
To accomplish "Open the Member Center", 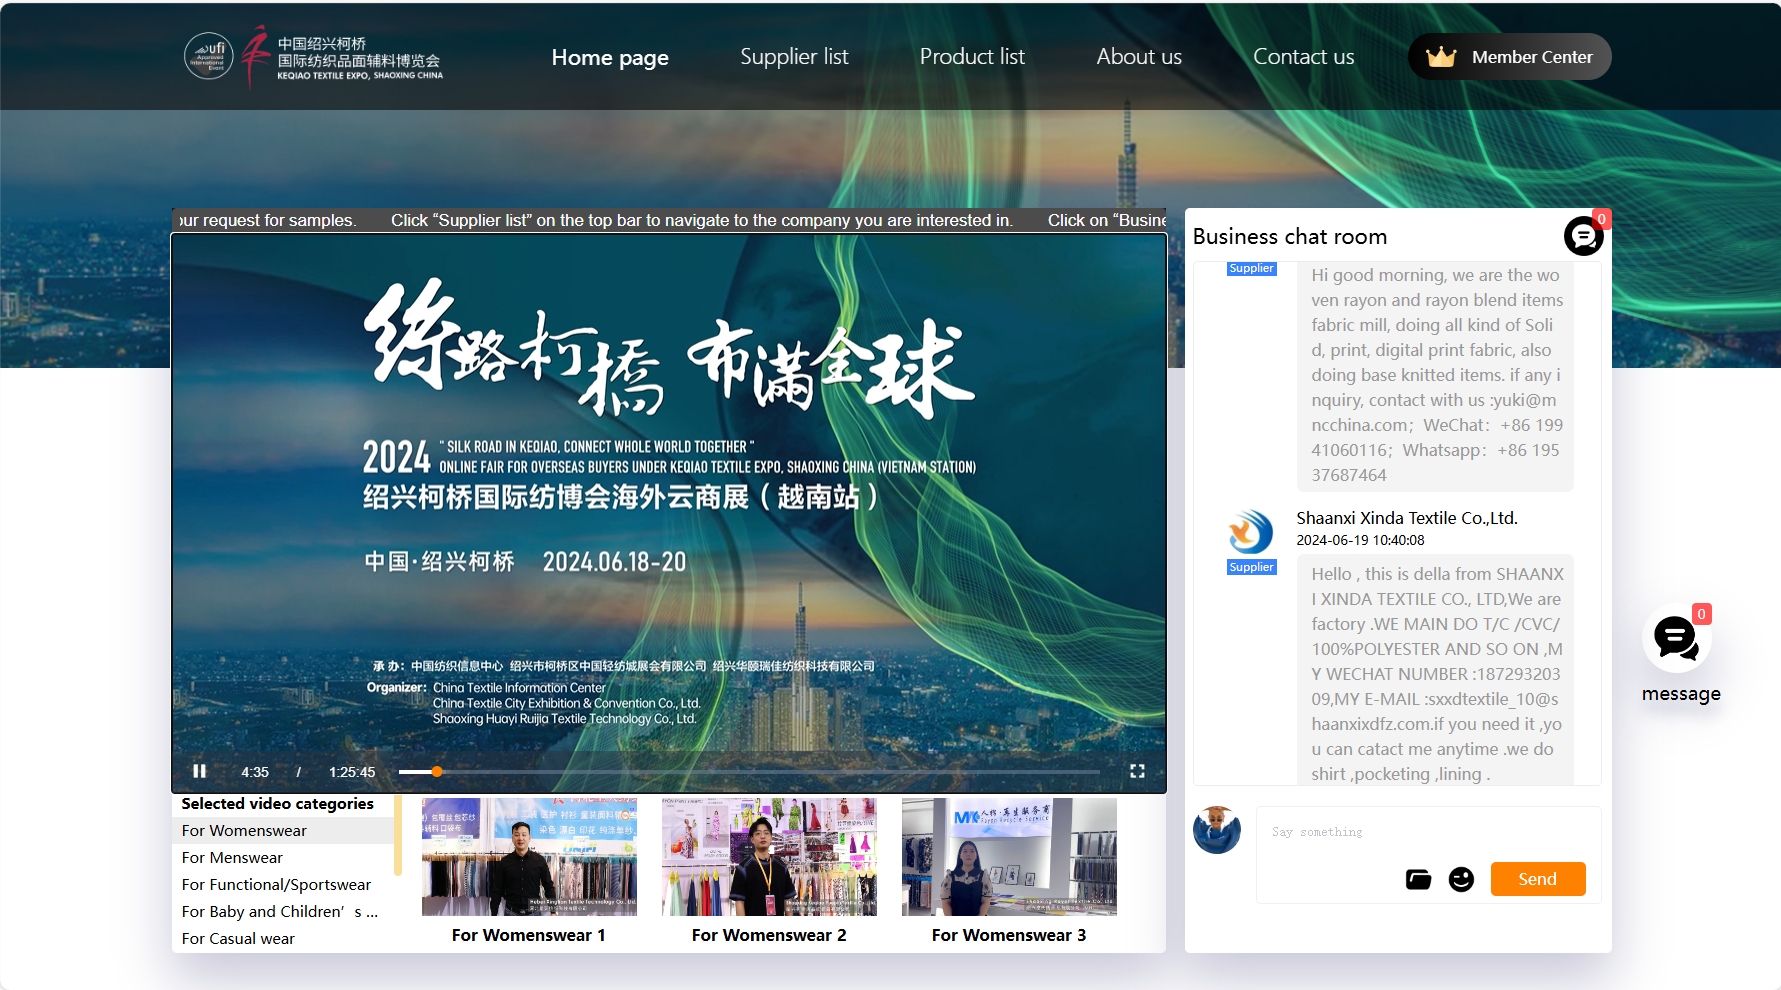I will (x=1509, y=57).
